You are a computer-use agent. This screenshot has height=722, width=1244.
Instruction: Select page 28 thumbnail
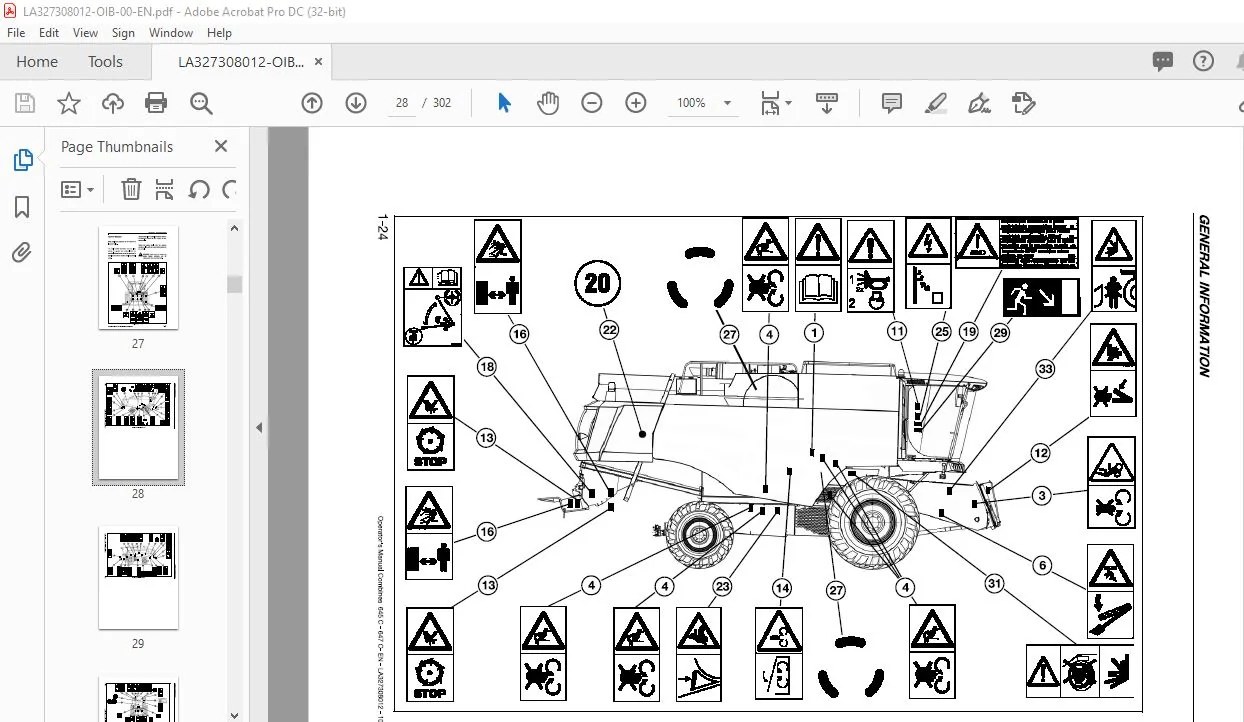138,427
